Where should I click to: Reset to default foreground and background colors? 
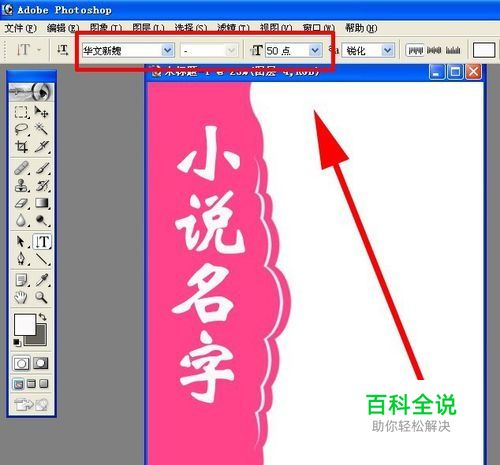coord(17,342)
